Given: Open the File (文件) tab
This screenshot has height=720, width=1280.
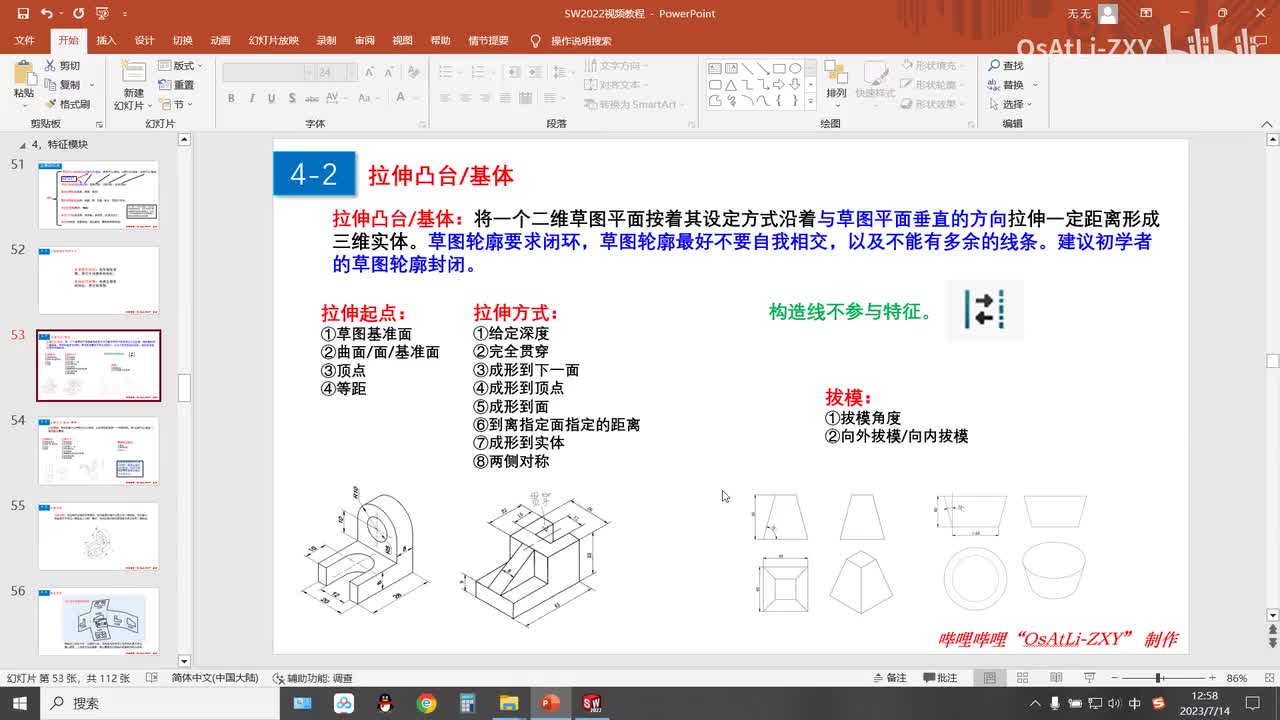Looking at the screenshot, I should tap(25, 41).
